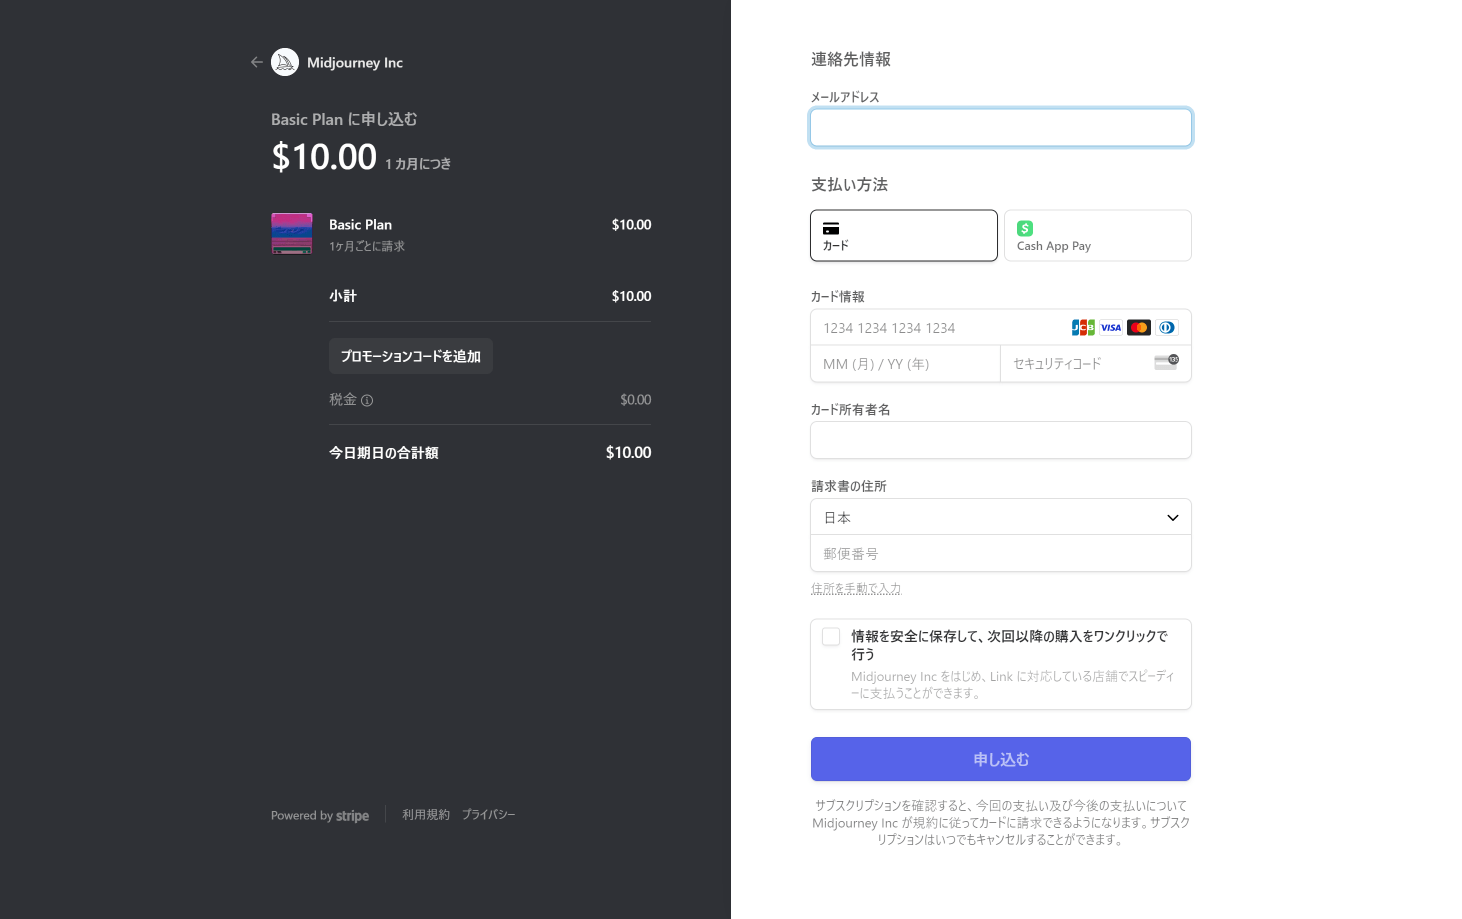
Task: Click the Visa card brand icon
Action: pyautogui.click(x=1111, y=328)
